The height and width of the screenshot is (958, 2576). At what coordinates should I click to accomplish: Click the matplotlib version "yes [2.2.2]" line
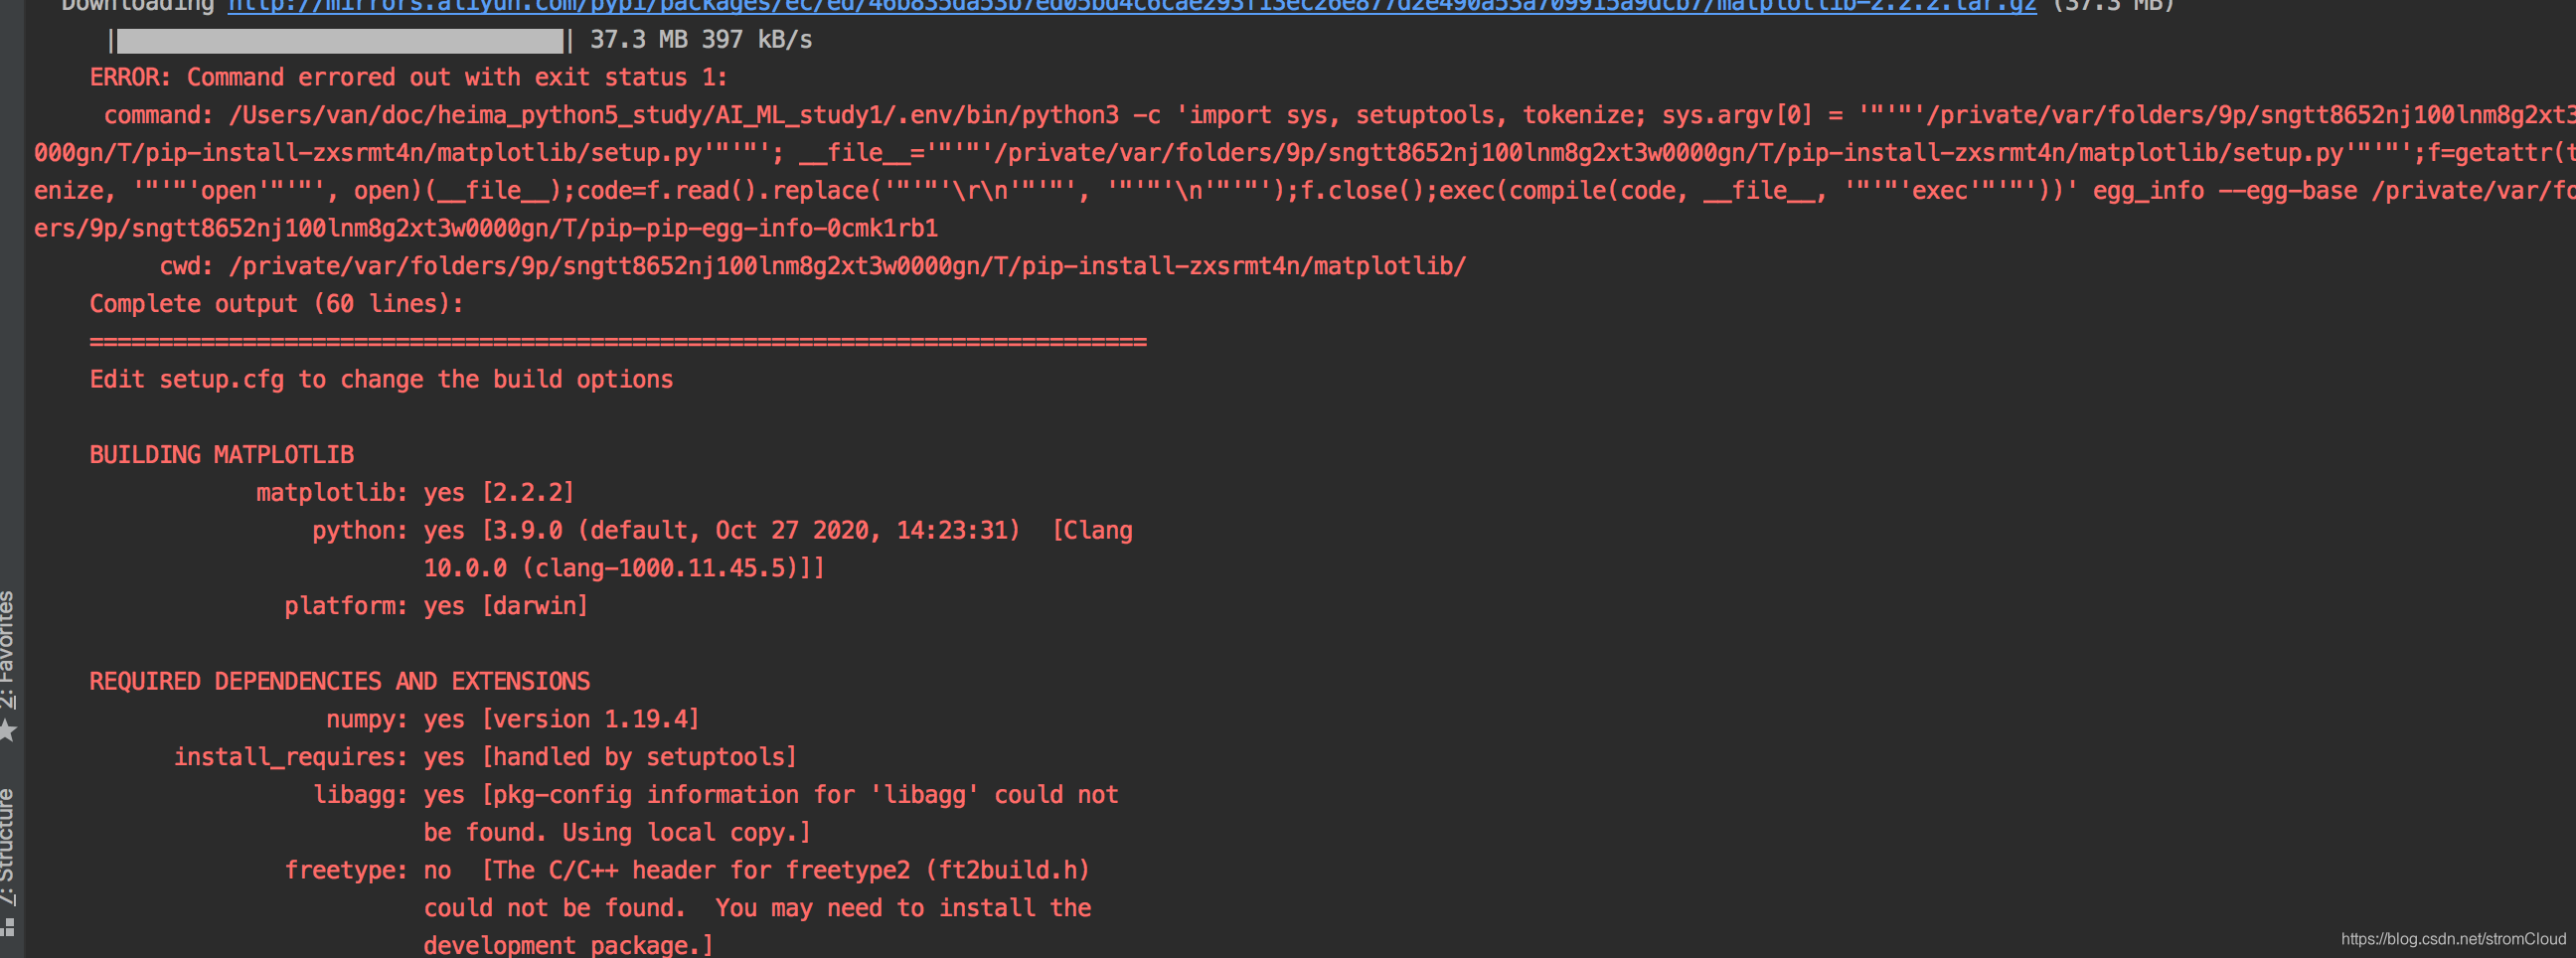point(415,491)
